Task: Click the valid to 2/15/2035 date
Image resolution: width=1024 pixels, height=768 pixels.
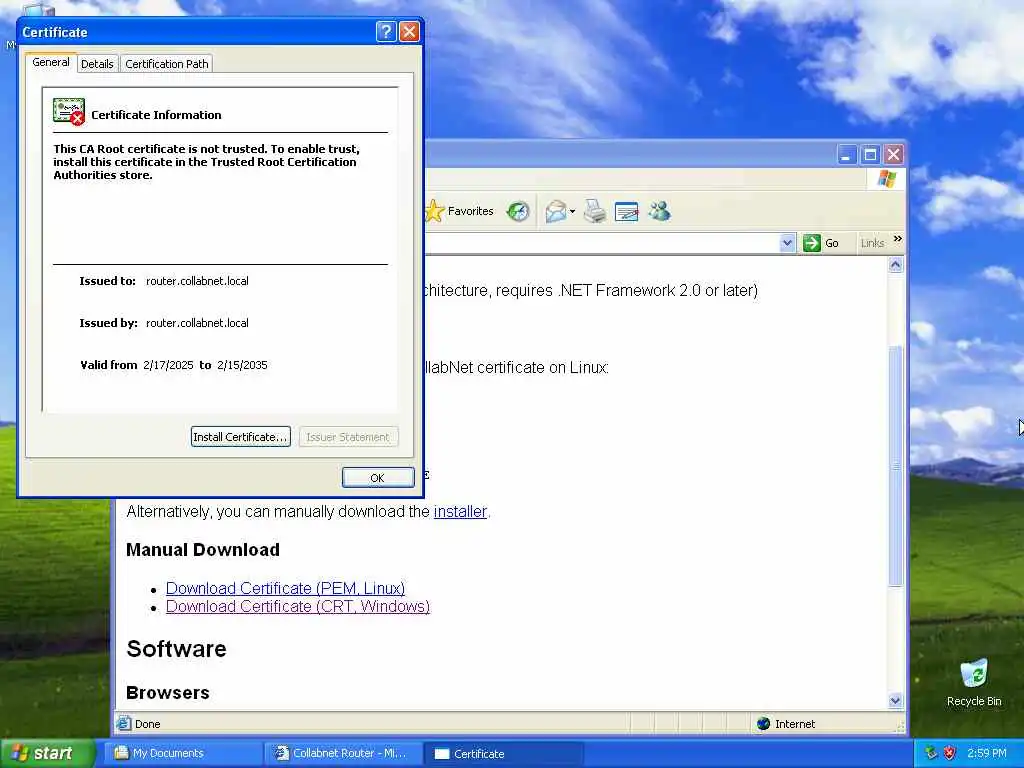Action: [242, 365]
